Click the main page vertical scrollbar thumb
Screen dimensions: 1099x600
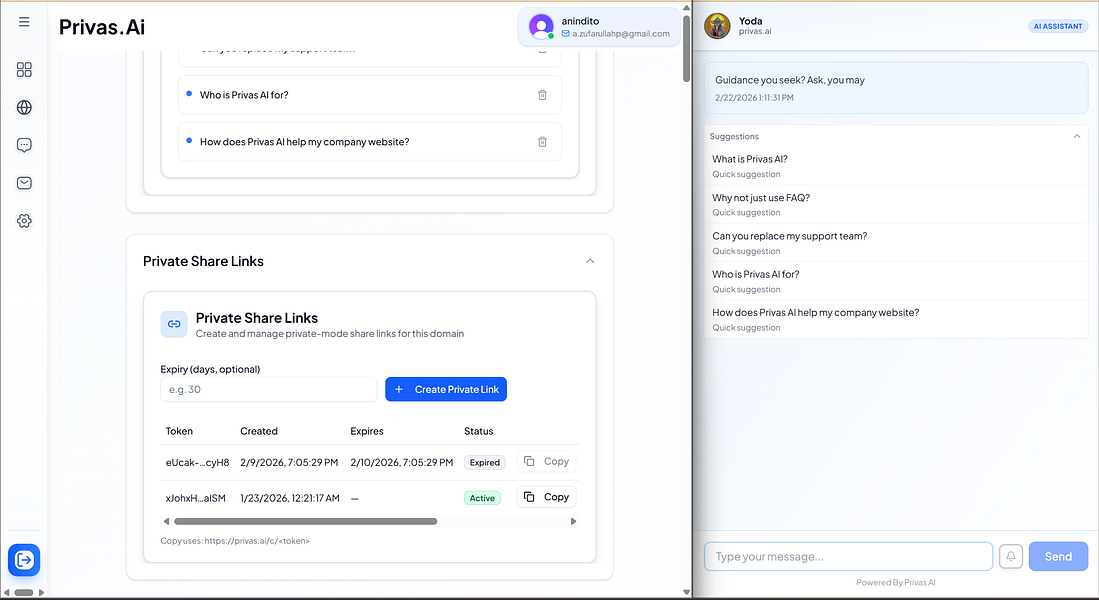686,48
